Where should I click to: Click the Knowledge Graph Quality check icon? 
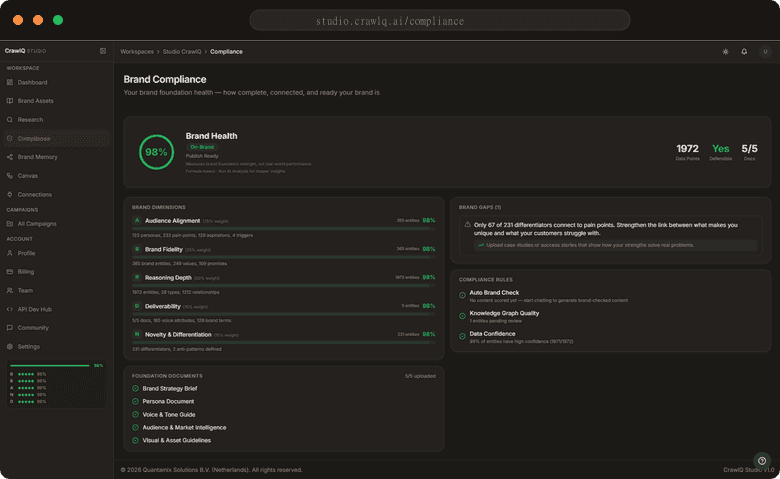pos(462,316)
